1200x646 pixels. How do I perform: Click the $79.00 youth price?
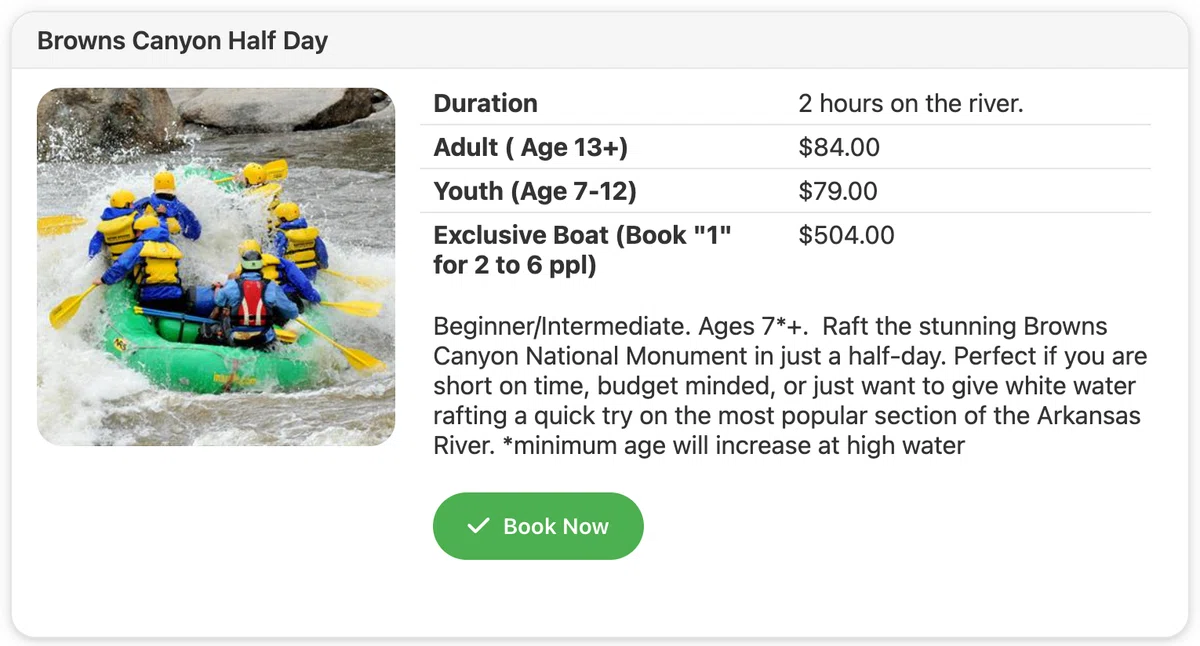[838, 191]
